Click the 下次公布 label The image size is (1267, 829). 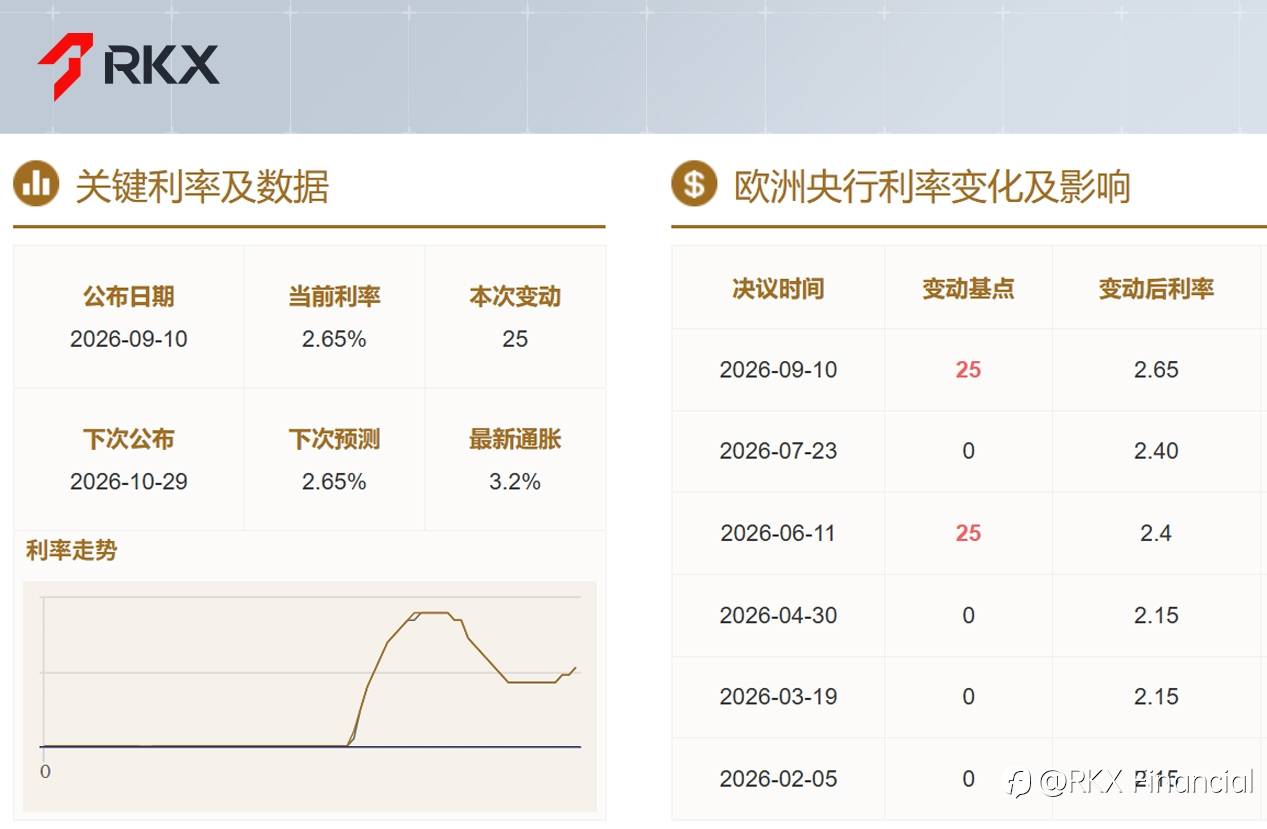pyautogui.click(x=129, y=439)
